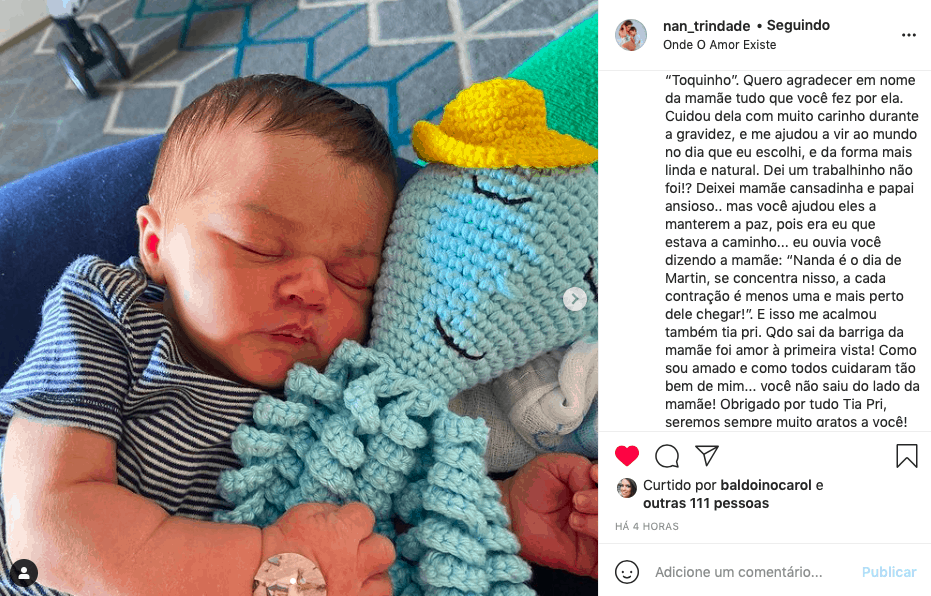Click baldoinocarol's small avatar
The height and width of the screenshot is (596, 931).
point(626,488)
